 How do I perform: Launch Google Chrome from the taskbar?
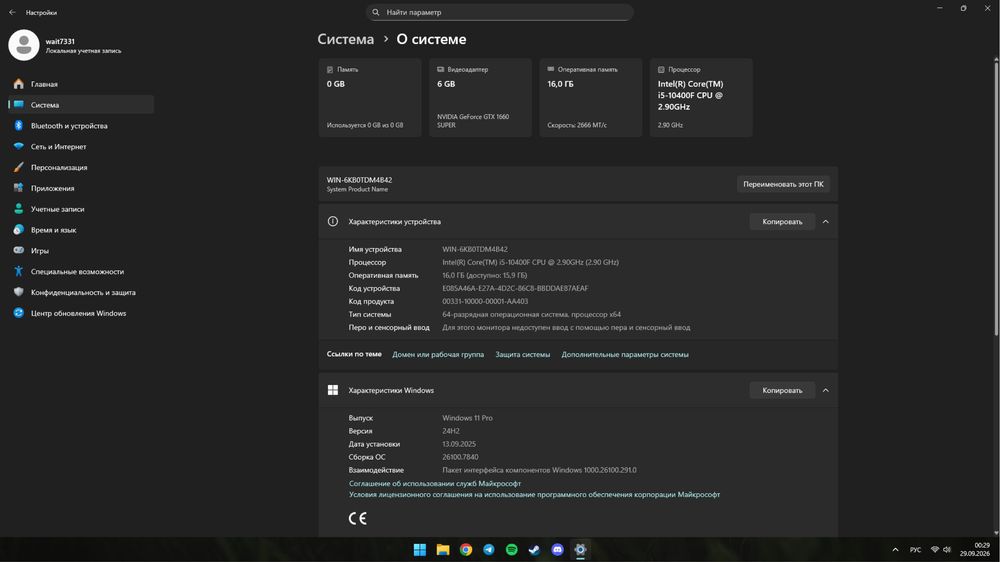[x=466, y=550]
